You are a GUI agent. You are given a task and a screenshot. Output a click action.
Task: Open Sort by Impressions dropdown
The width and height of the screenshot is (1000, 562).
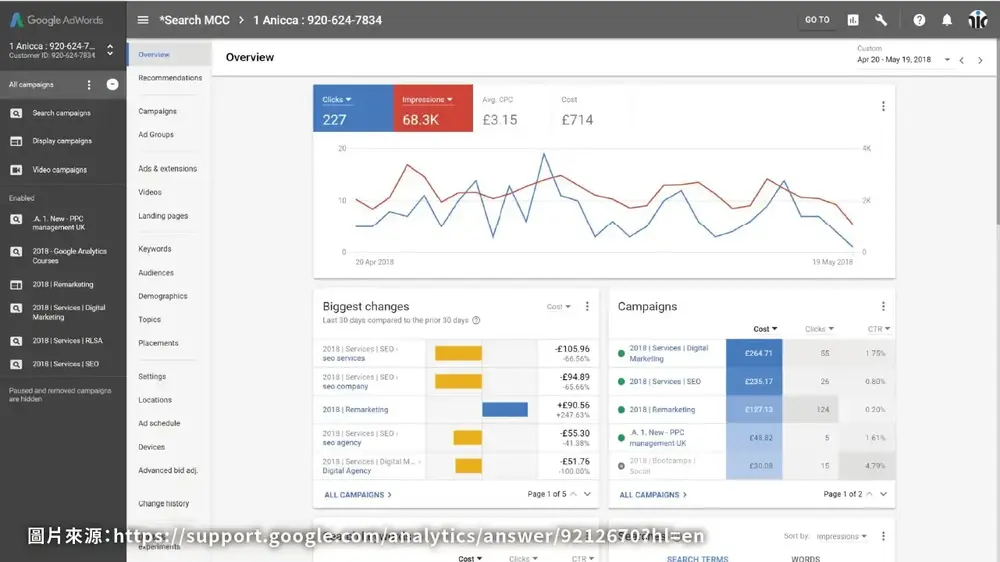tap(841, 536)
